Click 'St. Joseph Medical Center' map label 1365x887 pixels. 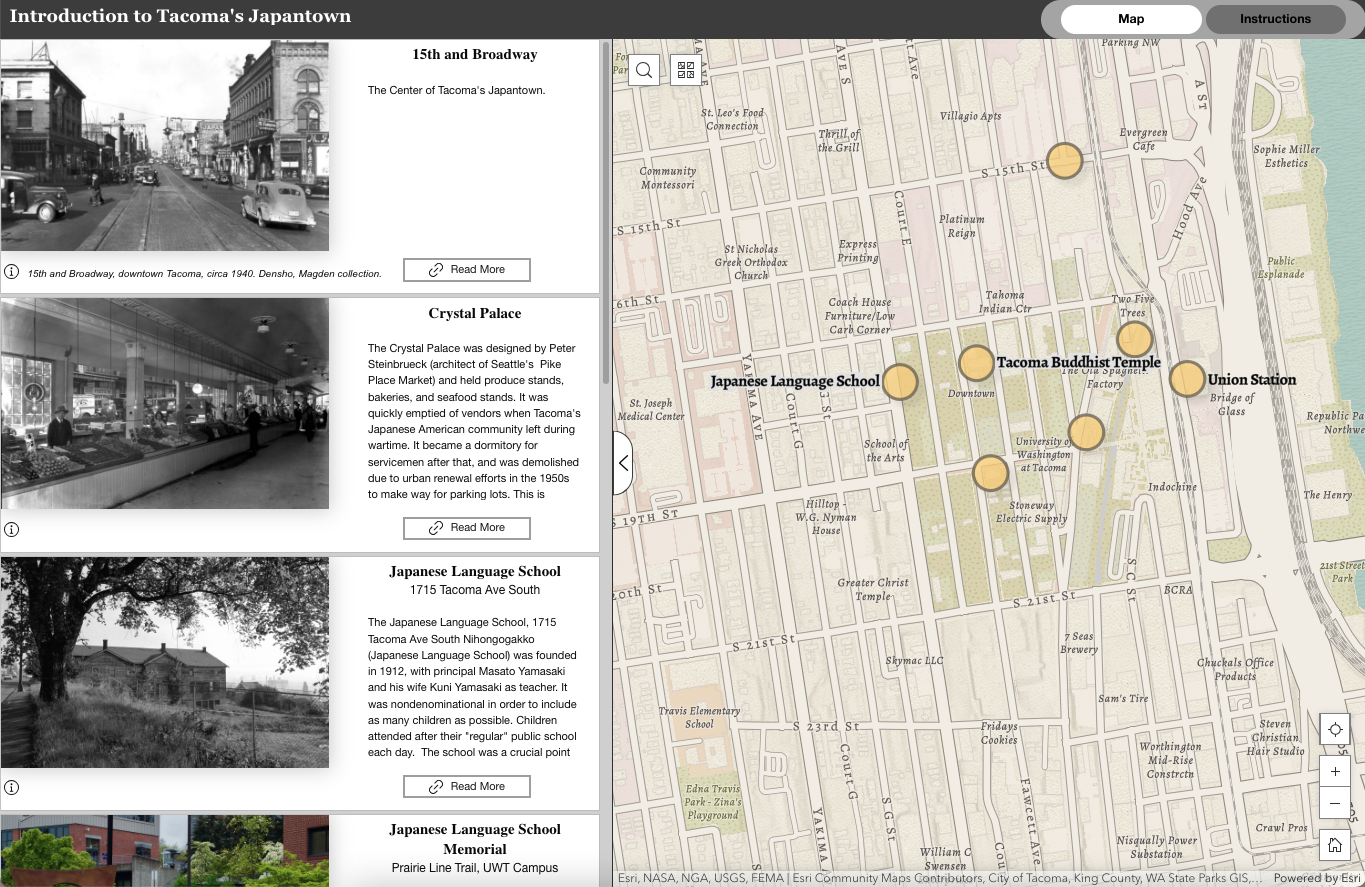coord(651,410)
